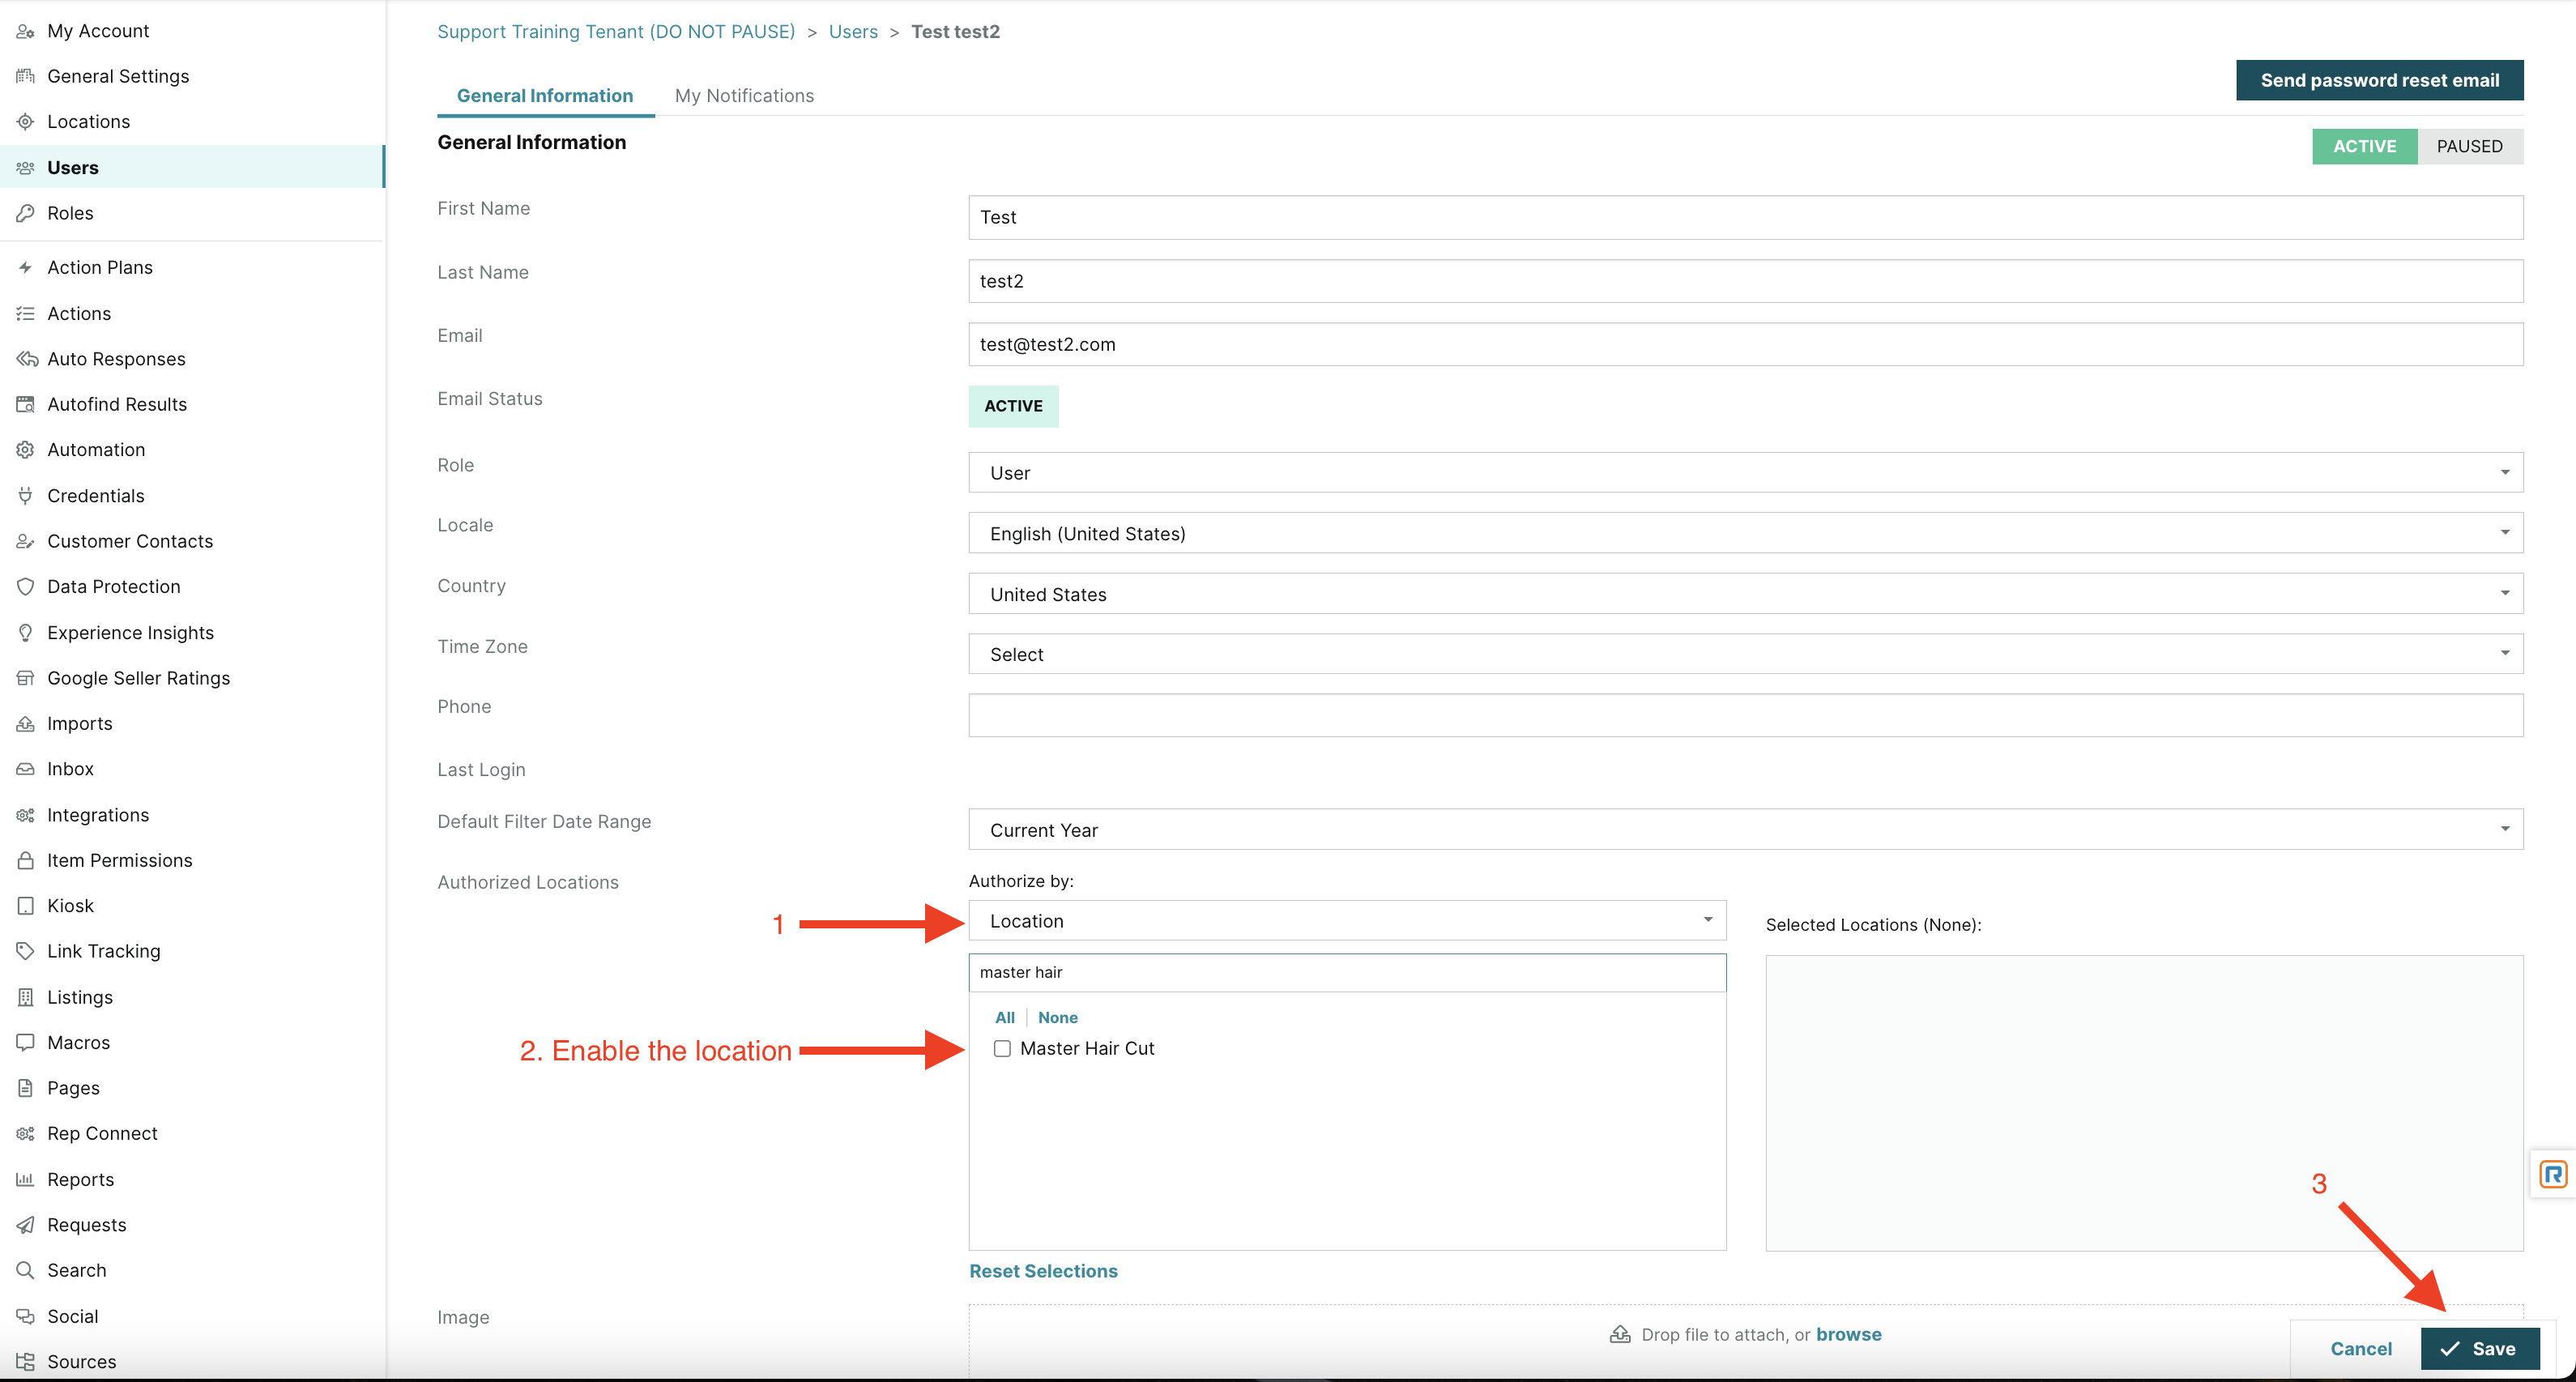Click Reset Selections link

tap(1043, 1271)
